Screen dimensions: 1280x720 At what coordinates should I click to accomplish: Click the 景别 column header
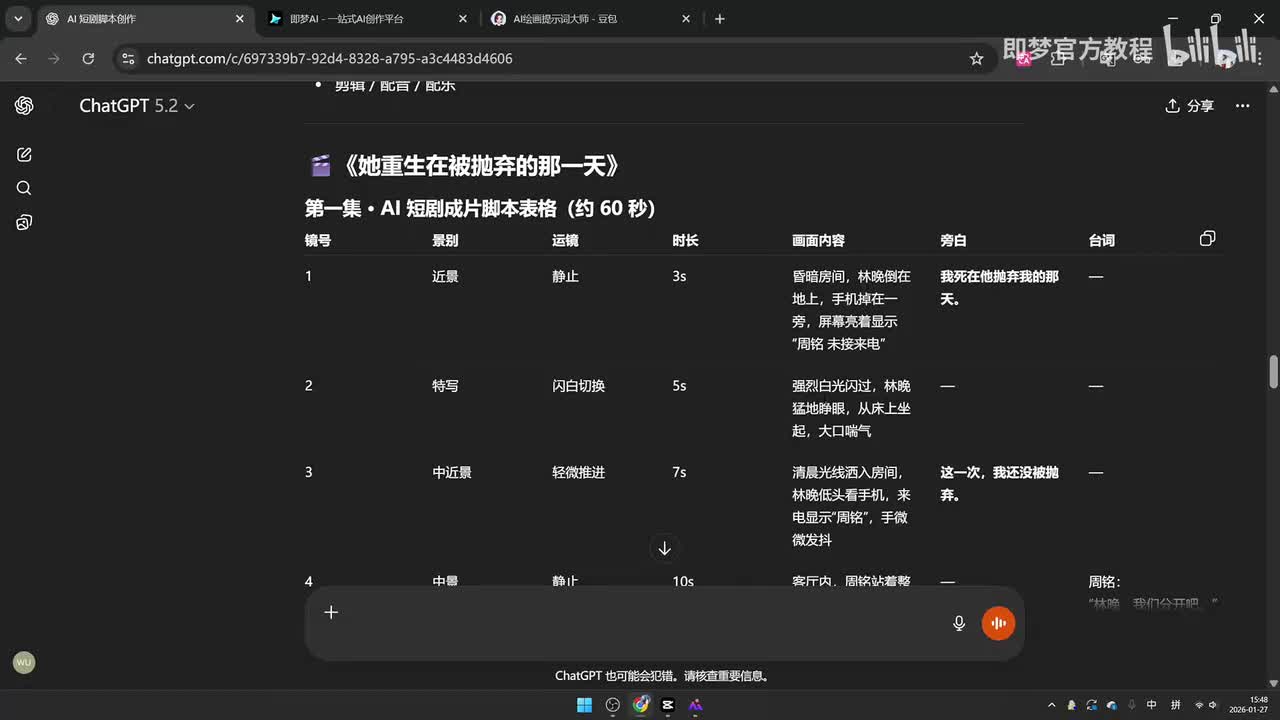445,241
